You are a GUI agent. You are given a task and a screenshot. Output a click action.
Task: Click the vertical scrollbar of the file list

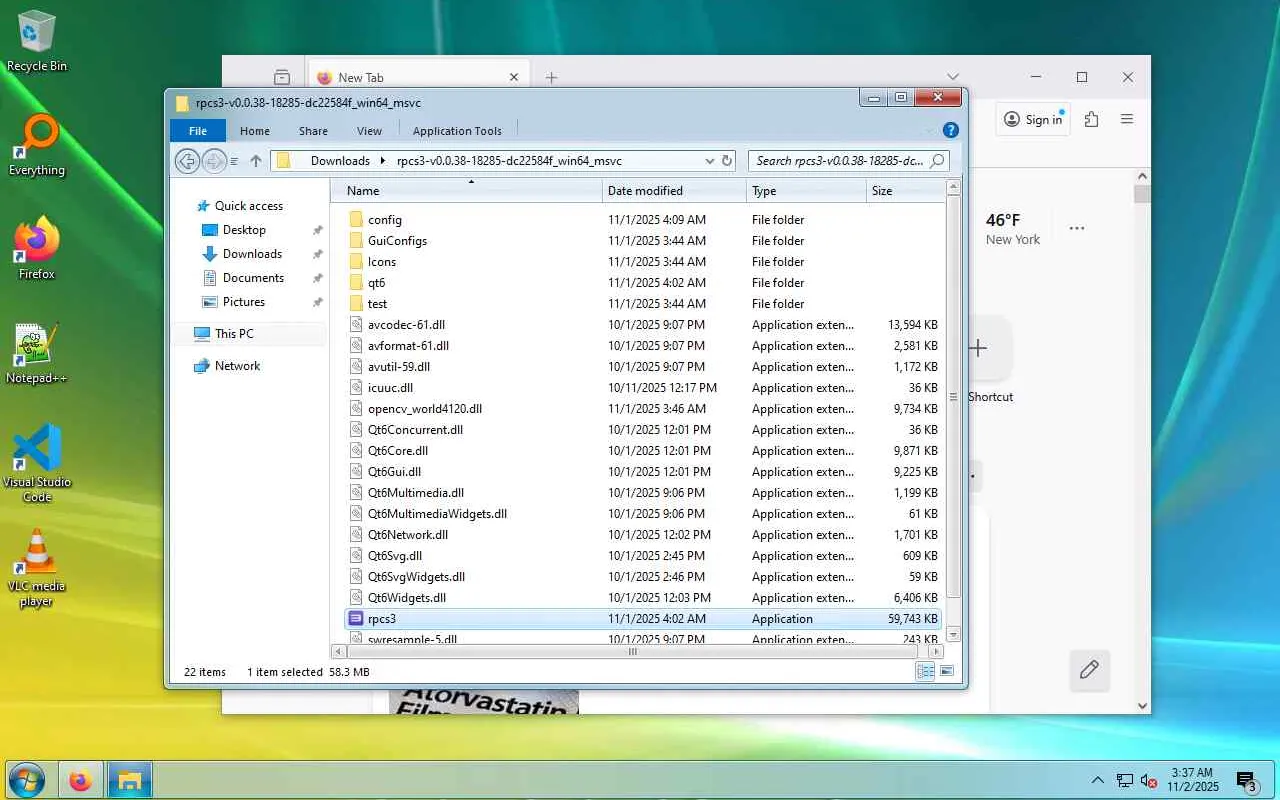(x=953, y=396)
